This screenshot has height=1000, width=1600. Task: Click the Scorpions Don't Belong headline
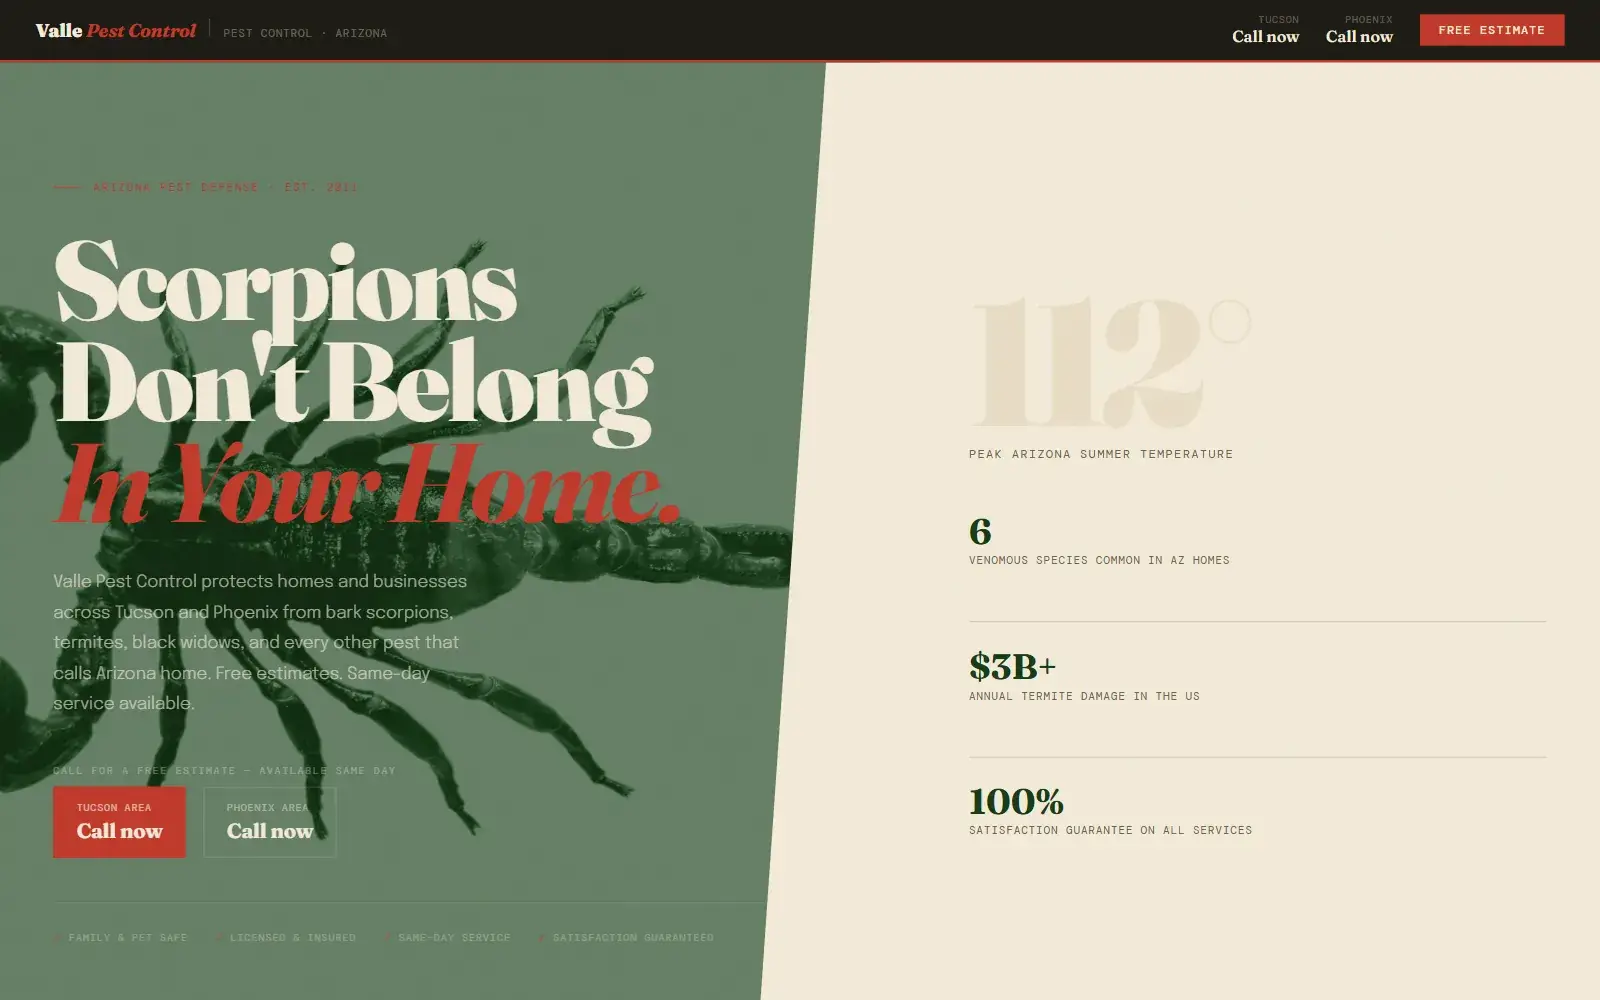(355, 335)
